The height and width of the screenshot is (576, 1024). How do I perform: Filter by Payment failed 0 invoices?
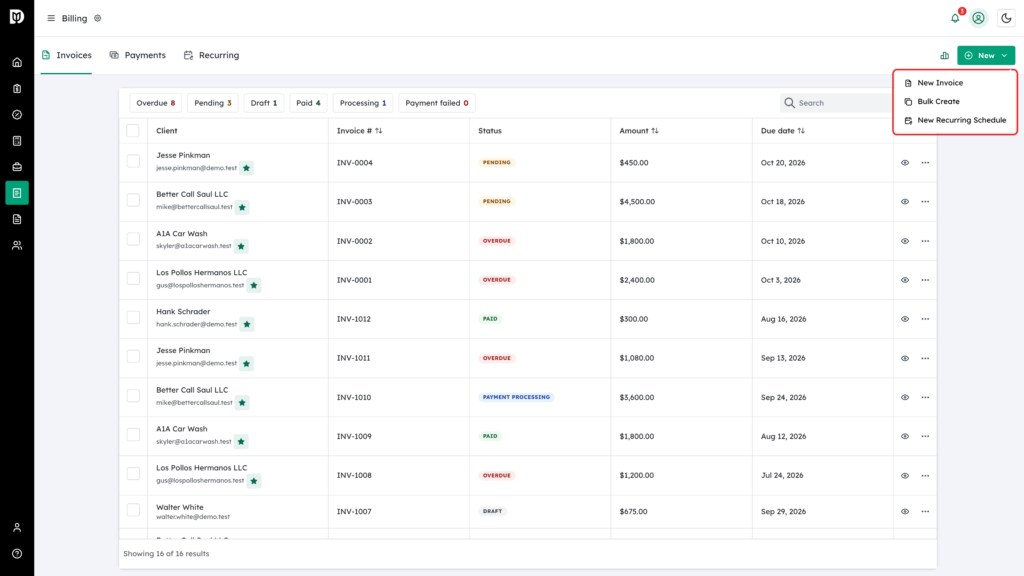coord(437,103)
